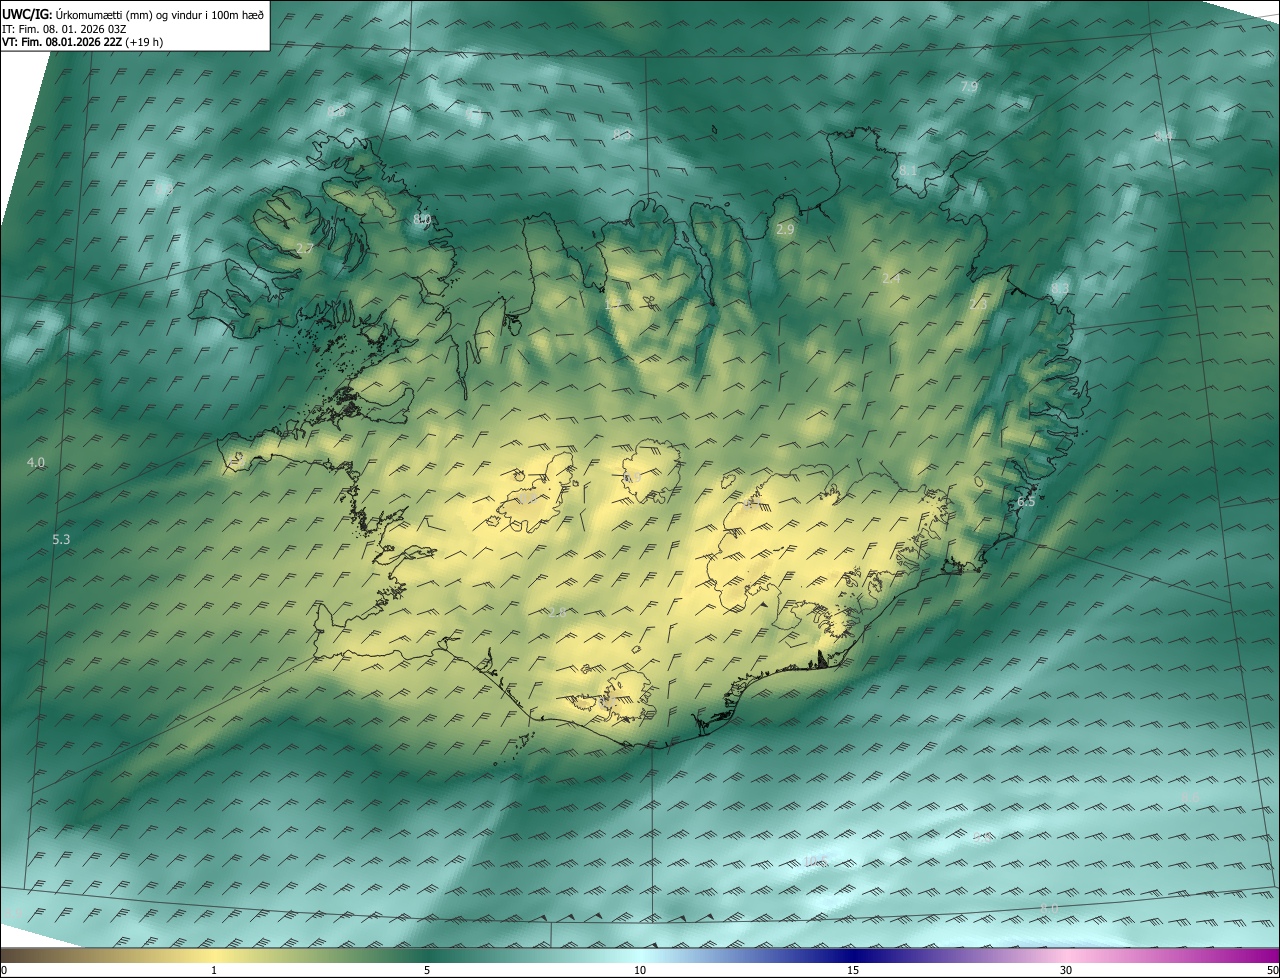Click the colorbar tick label 30
The height and width of the screenshot is (978, 1280).
click(x=1066, y=970)
